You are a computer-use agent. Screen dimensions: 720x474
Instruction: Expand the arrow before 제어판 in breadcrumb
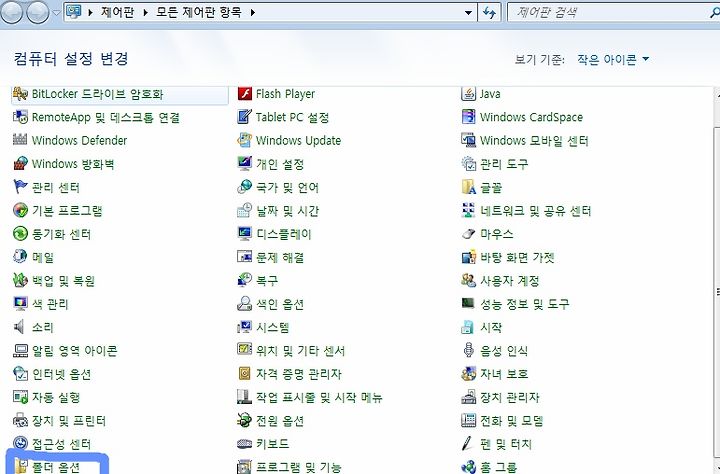click(90, 12)
